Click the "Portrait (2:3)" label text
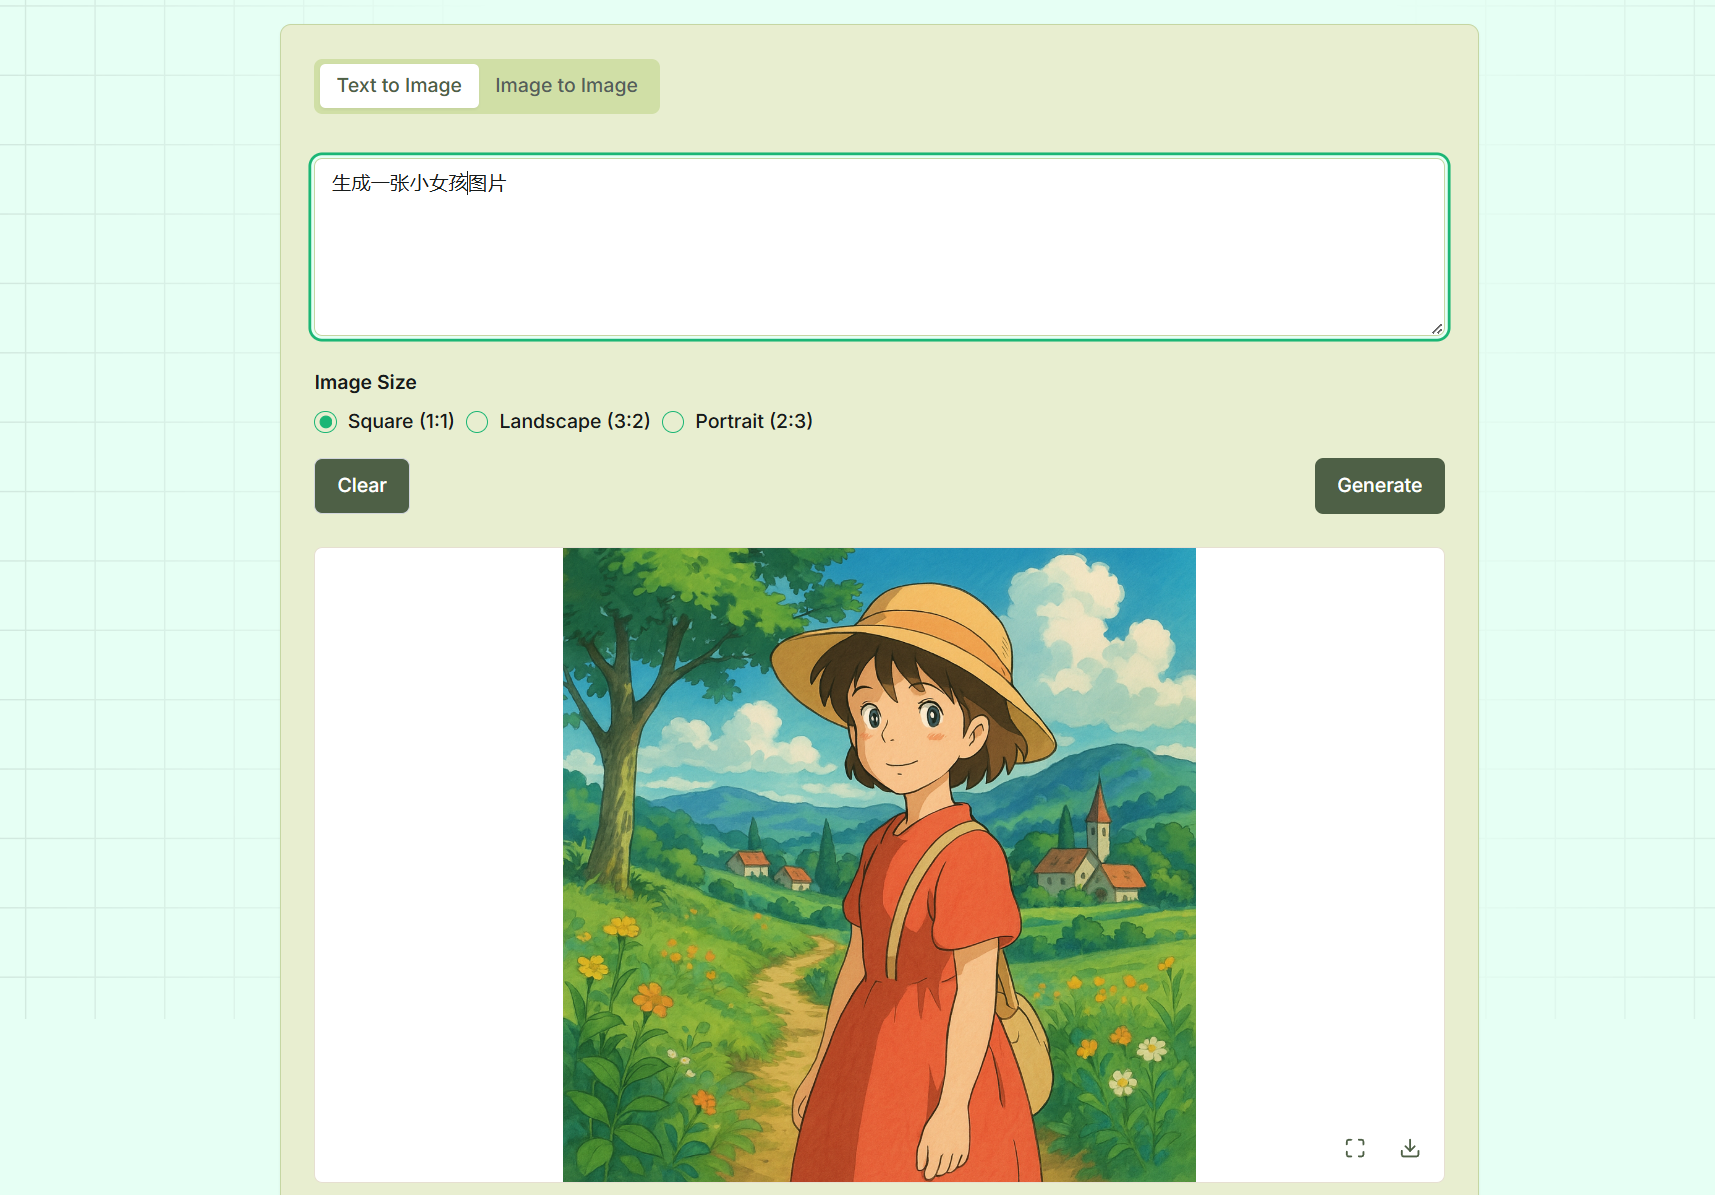Screen dimensions: 1715x1195 pyautogui.click(x=754, y=422)
